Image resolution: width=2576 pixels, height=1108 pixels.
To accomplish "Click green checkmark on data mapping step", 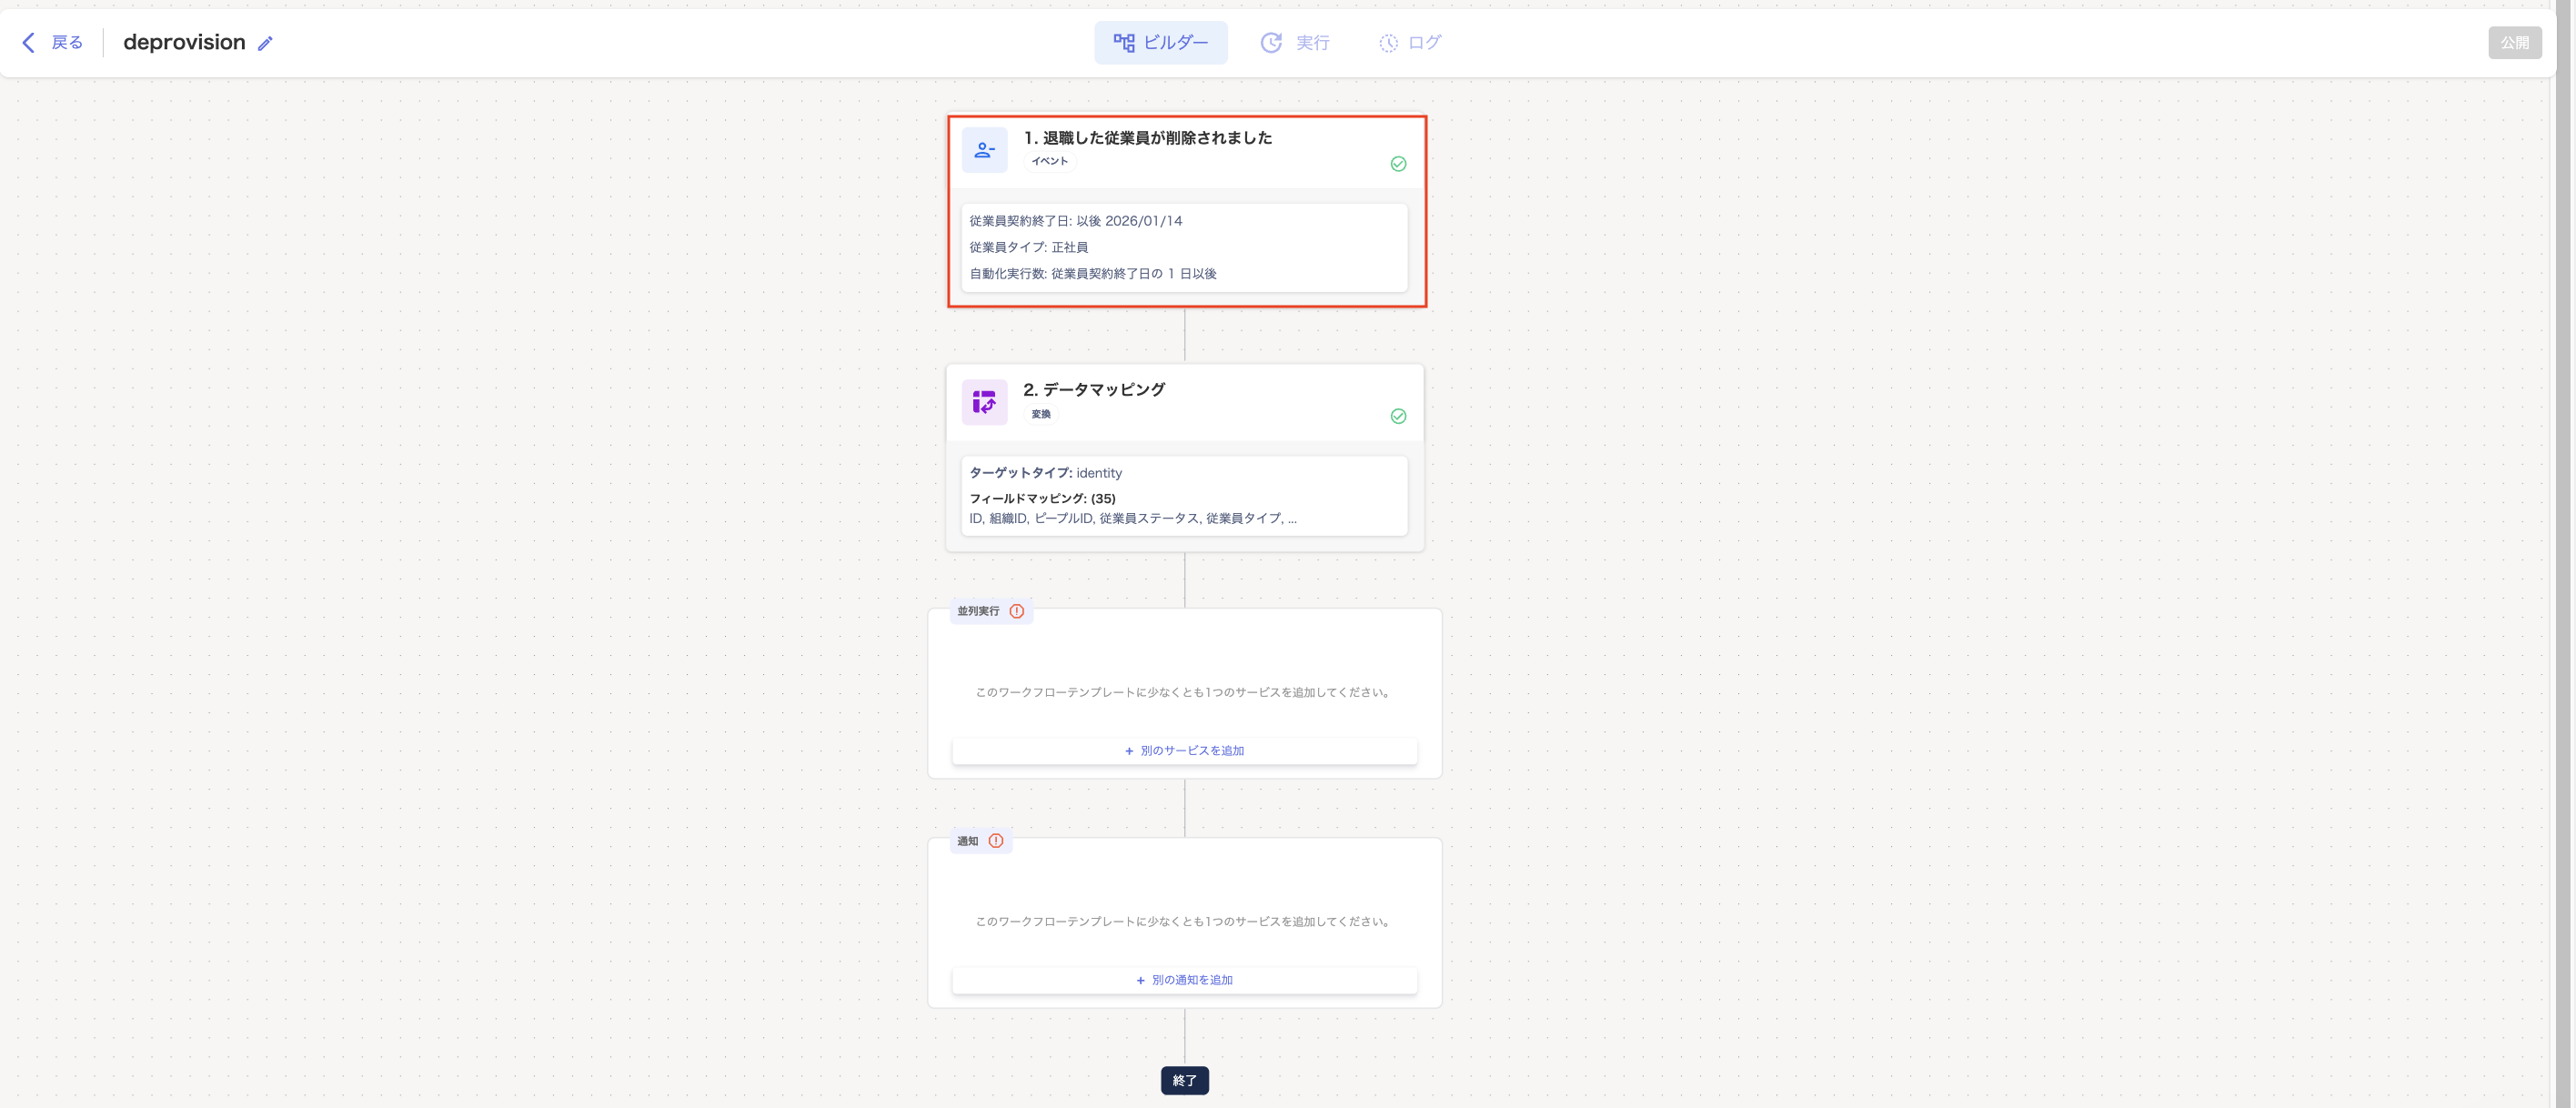I will pos(1398,416).
